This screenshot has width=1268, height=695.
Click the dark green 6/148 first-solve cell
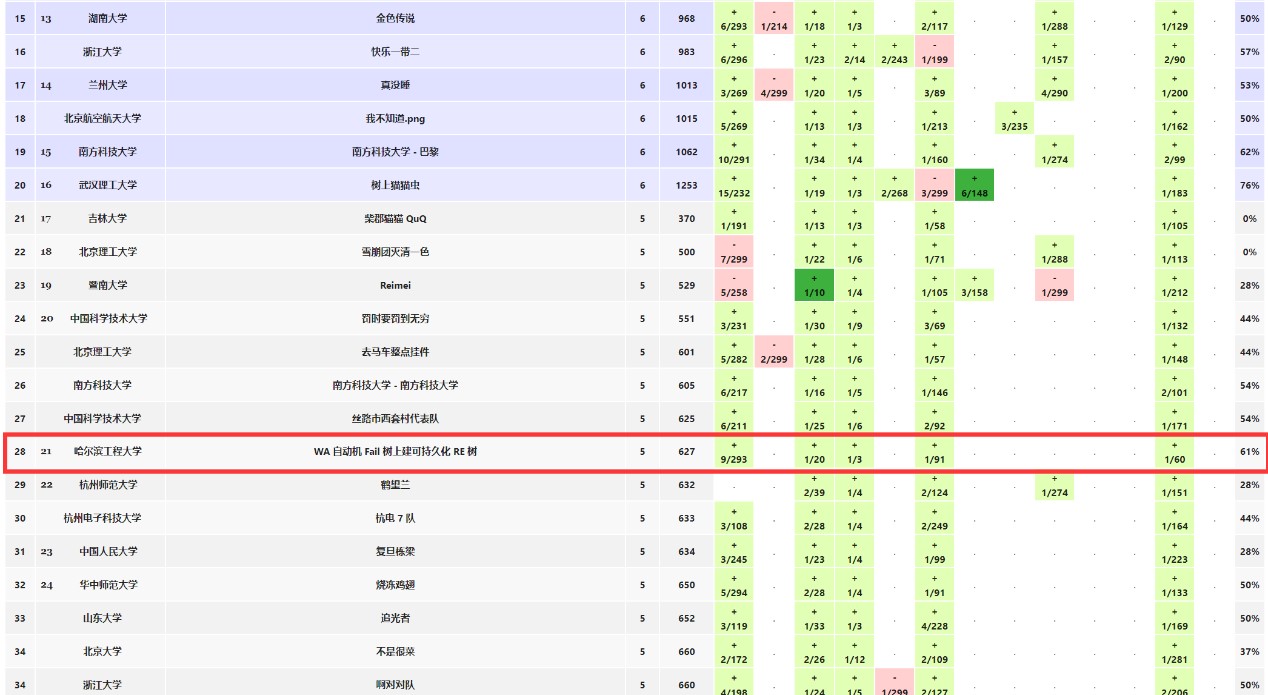tap(974, 185)
